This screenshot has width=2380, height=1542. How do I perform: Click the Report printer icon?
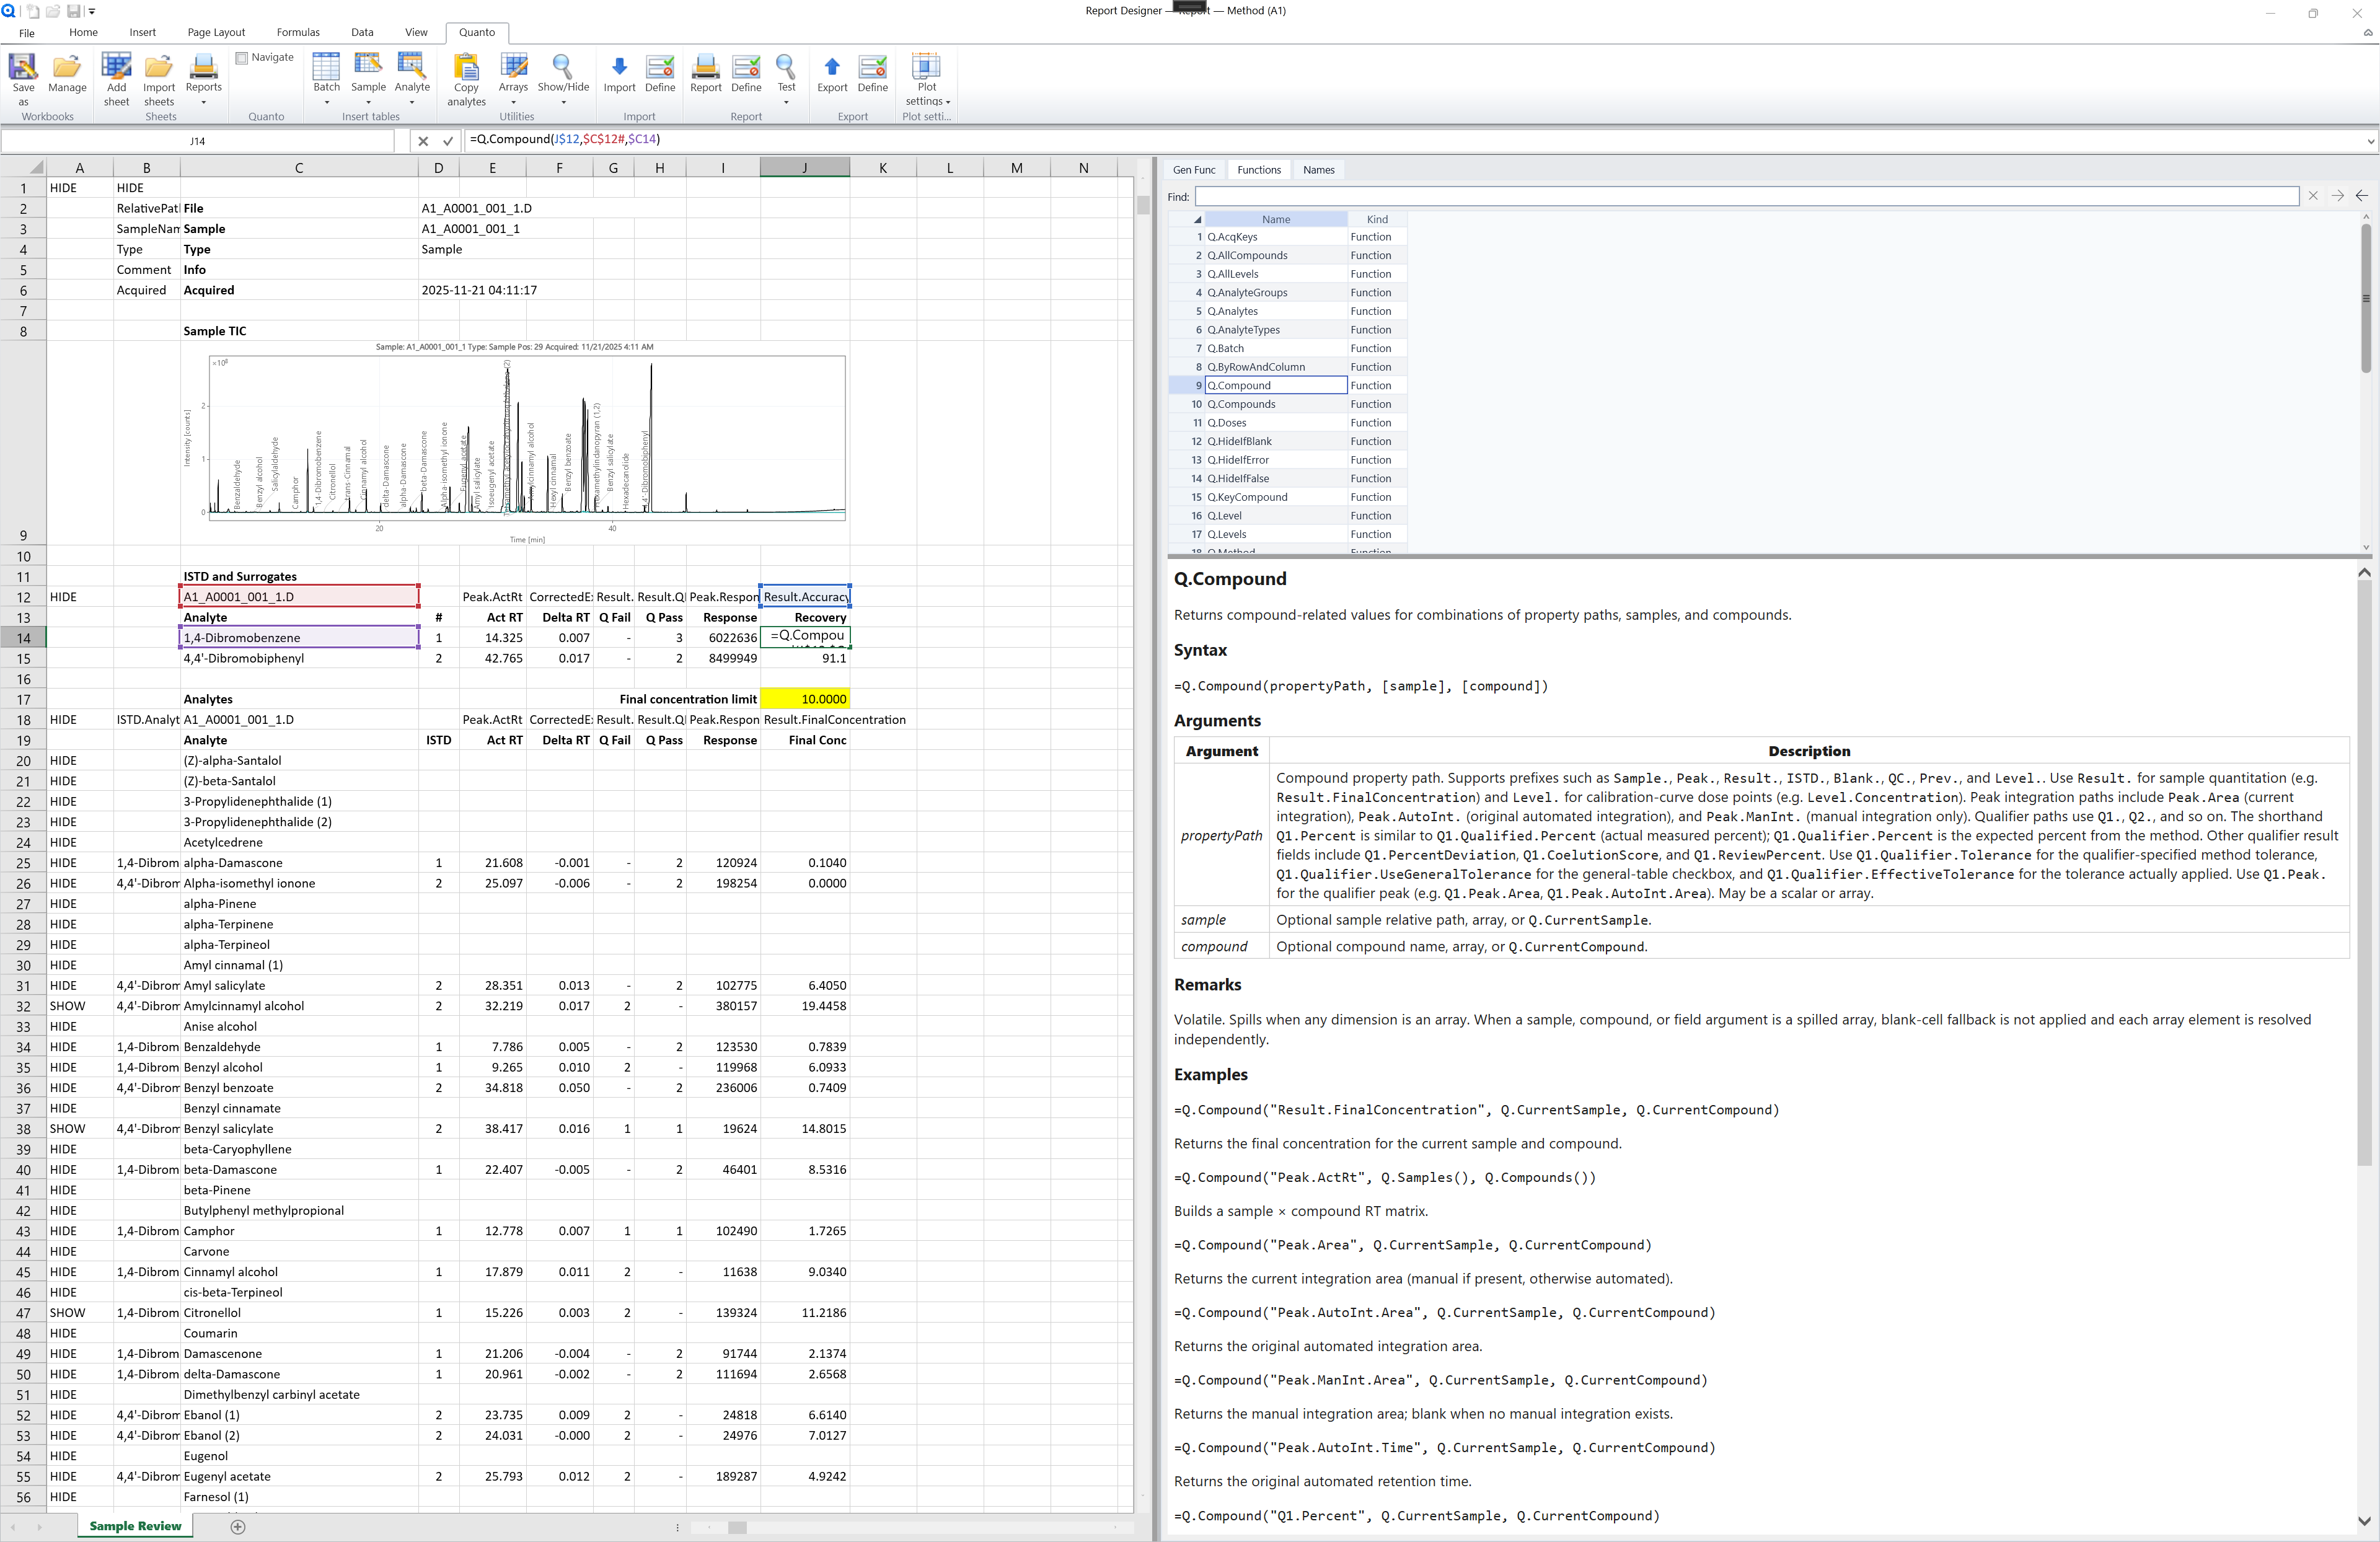(705, 66)
